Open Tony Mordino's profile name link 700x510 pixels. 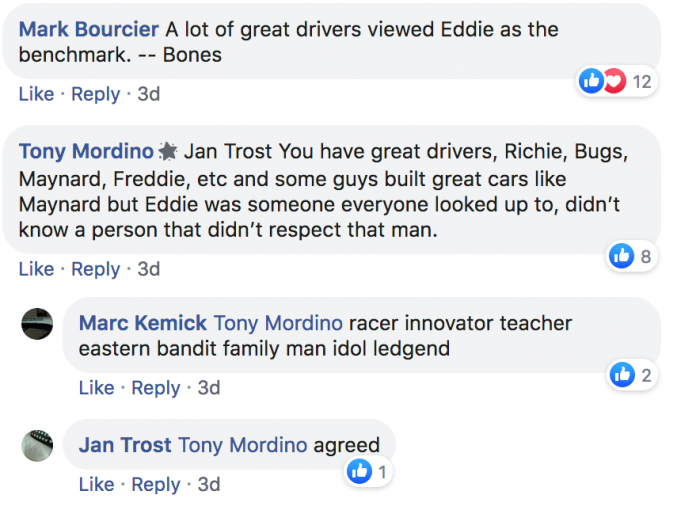[x=86, y=151]
